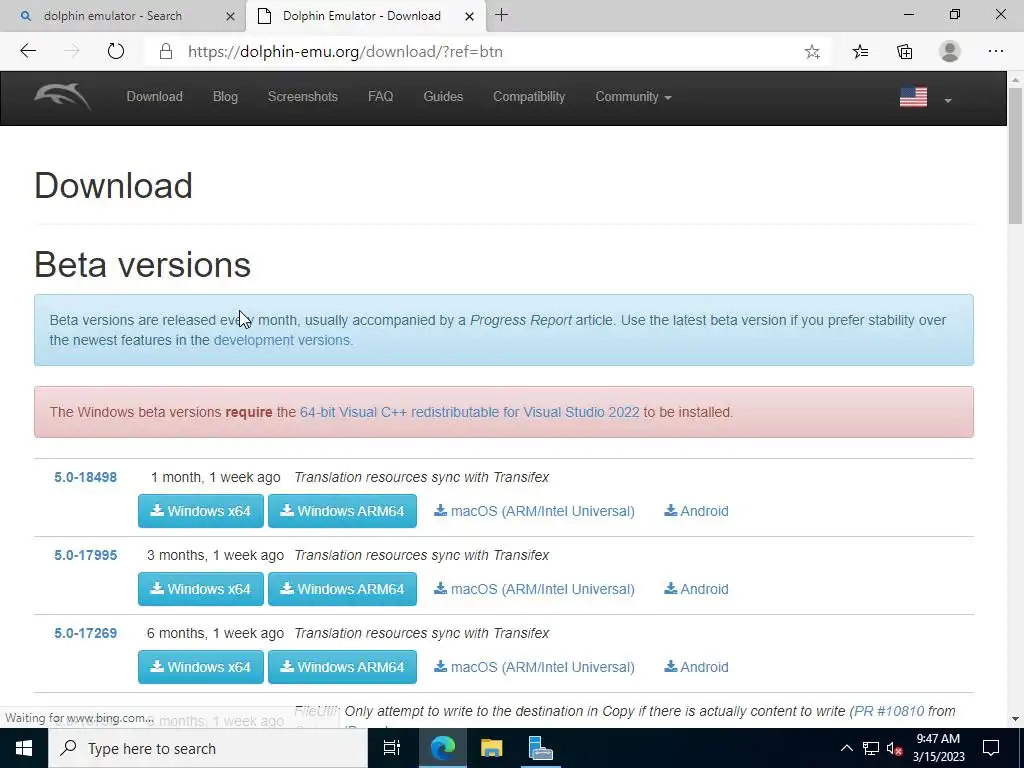
Task: Expand the language dropdown caret
Action: coord(948,100)
